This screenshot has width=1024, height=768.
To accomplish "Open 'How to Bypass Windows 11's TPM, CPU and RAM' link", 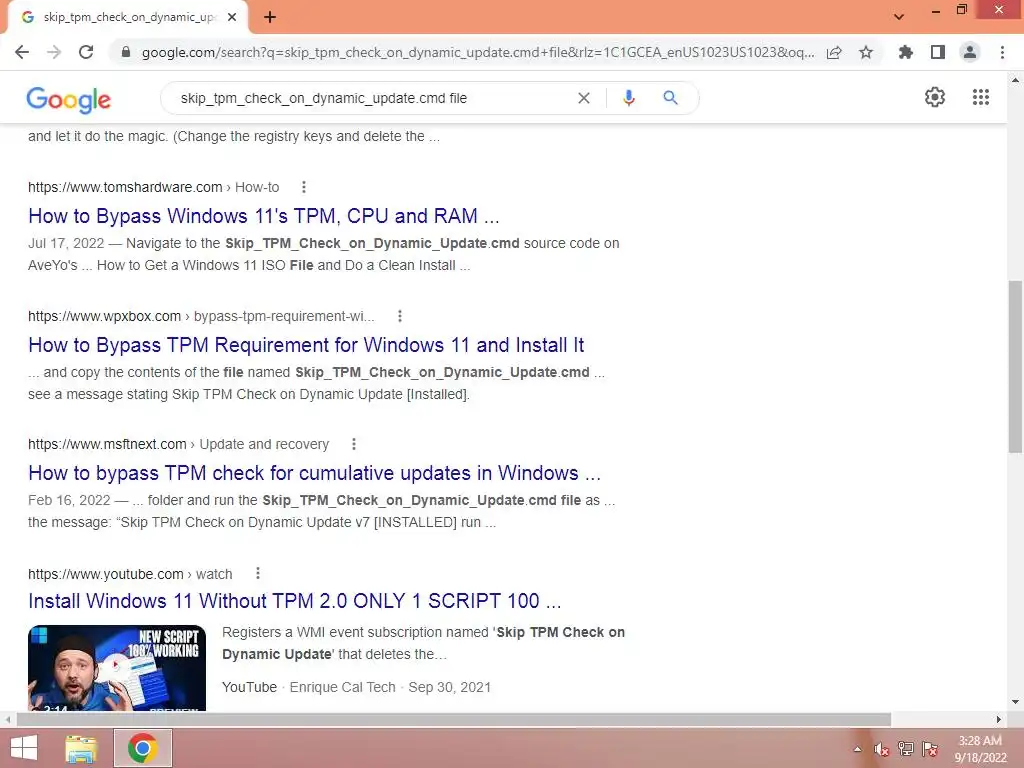I will (264, 216).
